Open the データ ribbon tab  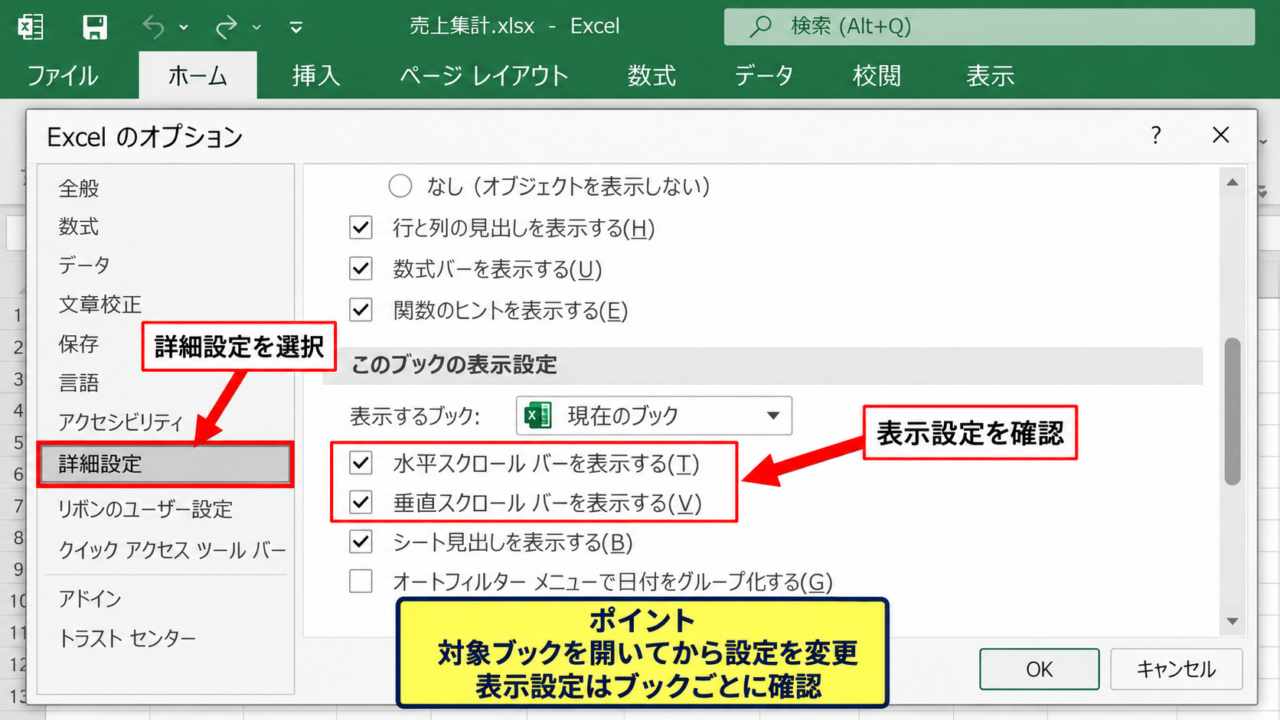tap(764, 76)
